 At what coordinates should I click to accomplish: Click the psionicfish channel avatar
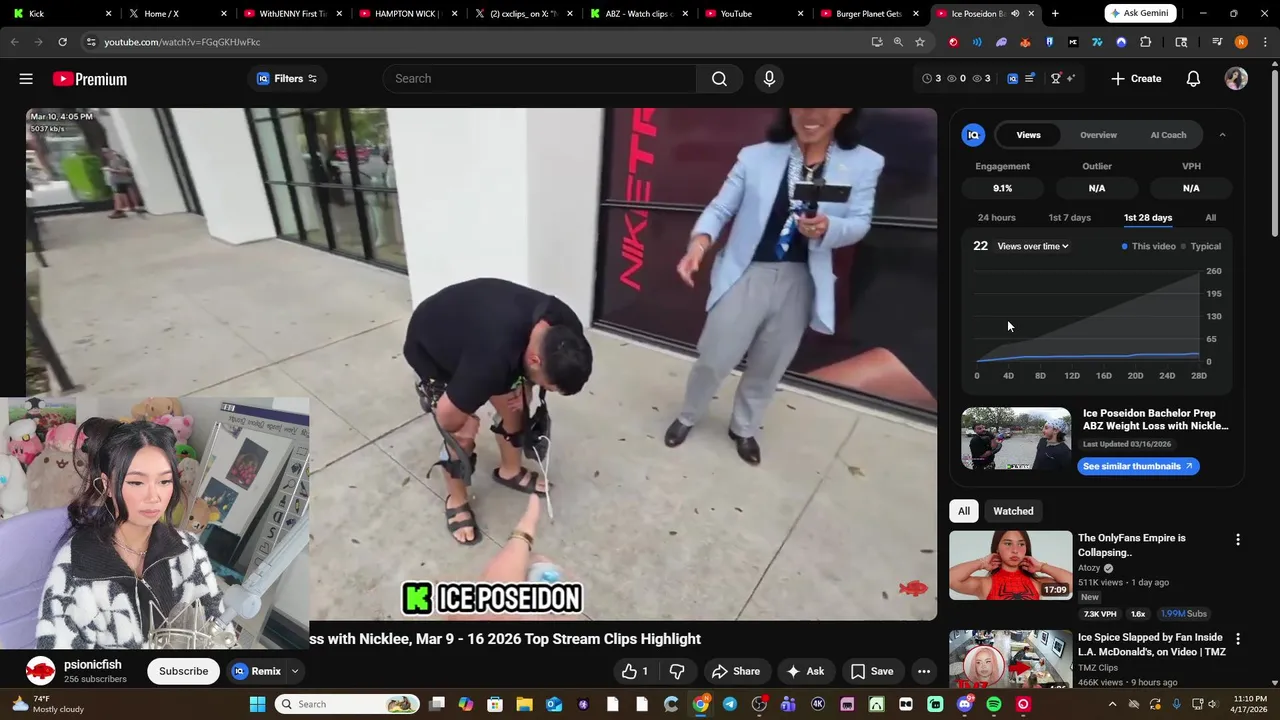[40, 670]
